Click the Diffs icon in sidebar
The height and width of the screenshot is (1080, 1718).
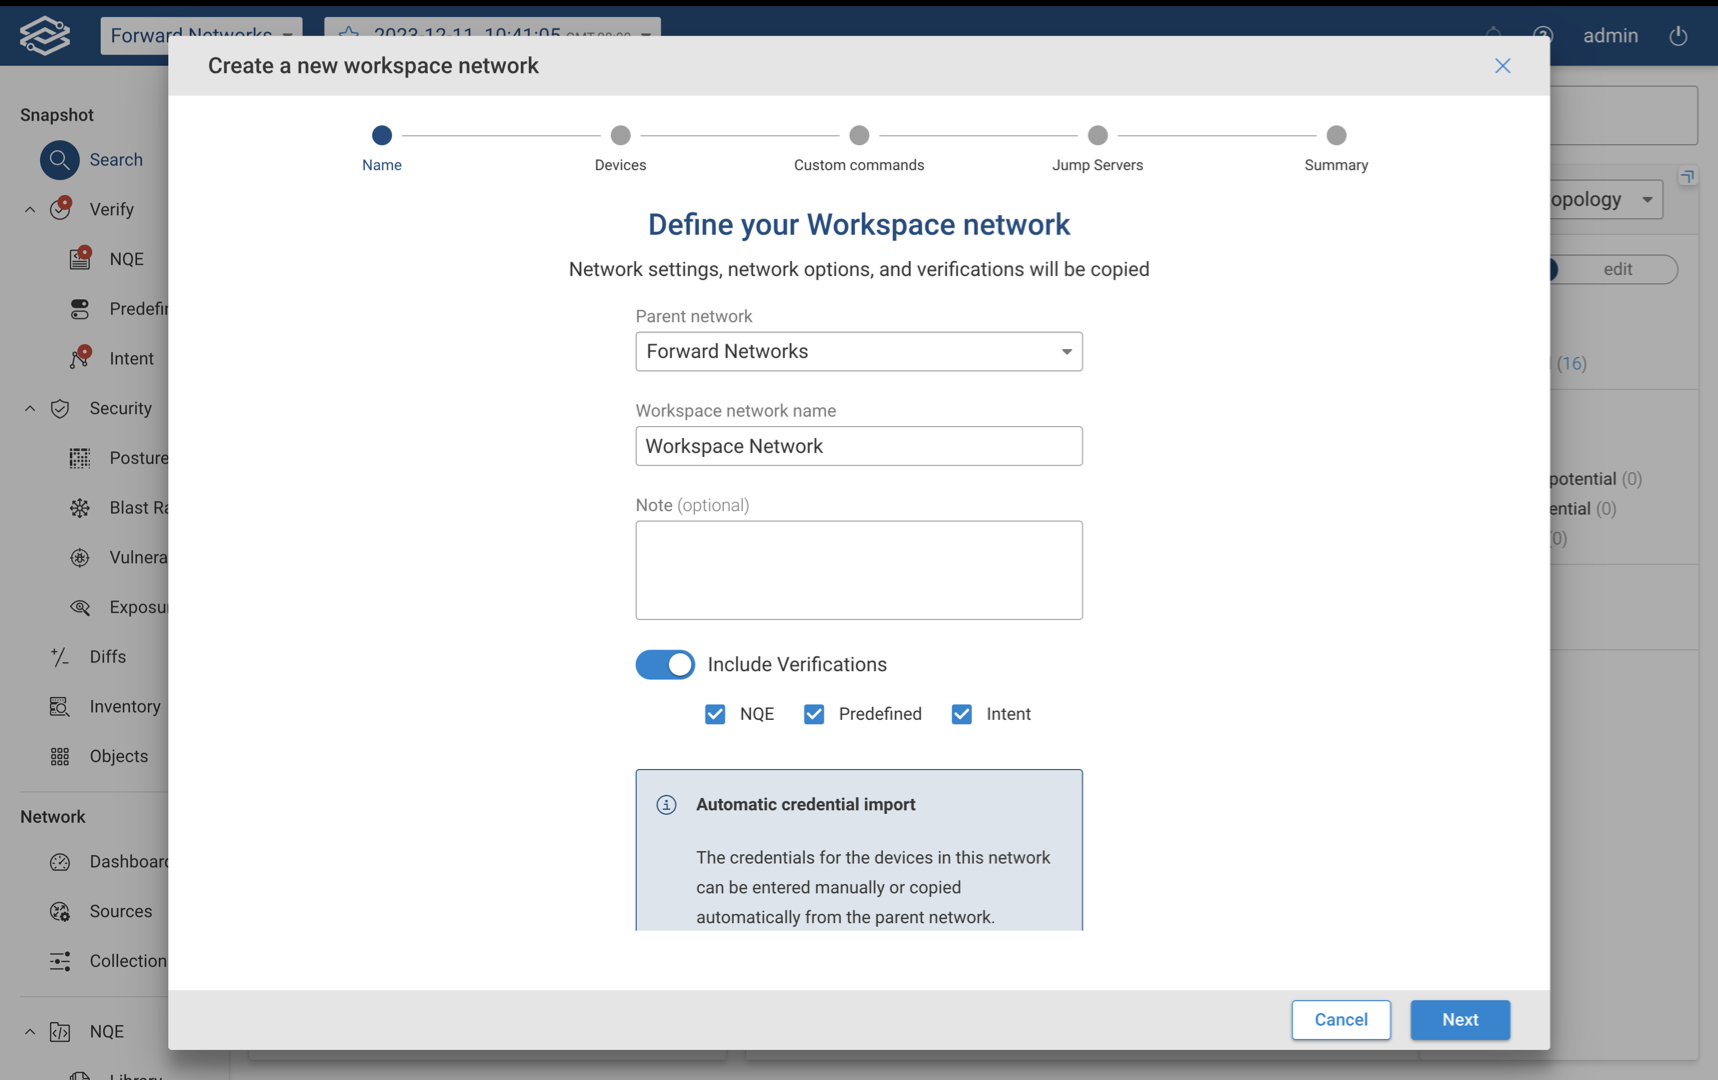coord(60,657)
